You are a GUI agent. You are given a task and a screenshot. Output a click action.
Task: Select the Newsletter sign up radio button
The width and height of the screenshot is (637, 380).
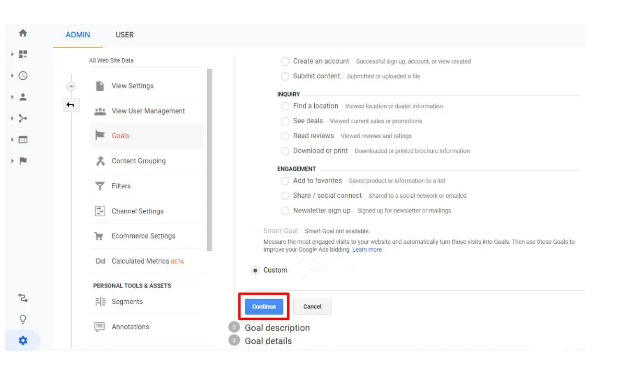click(x=285, y=211)
